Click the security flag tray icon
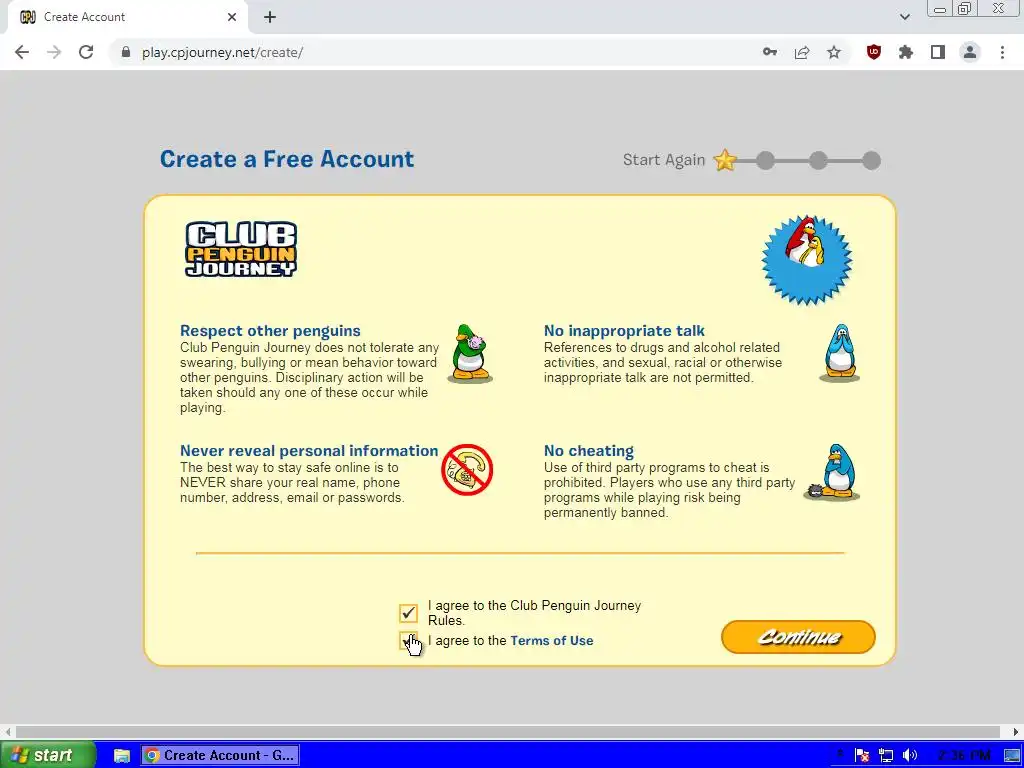The height and width of the screenshot is (768, 1024). pos(862,756)
